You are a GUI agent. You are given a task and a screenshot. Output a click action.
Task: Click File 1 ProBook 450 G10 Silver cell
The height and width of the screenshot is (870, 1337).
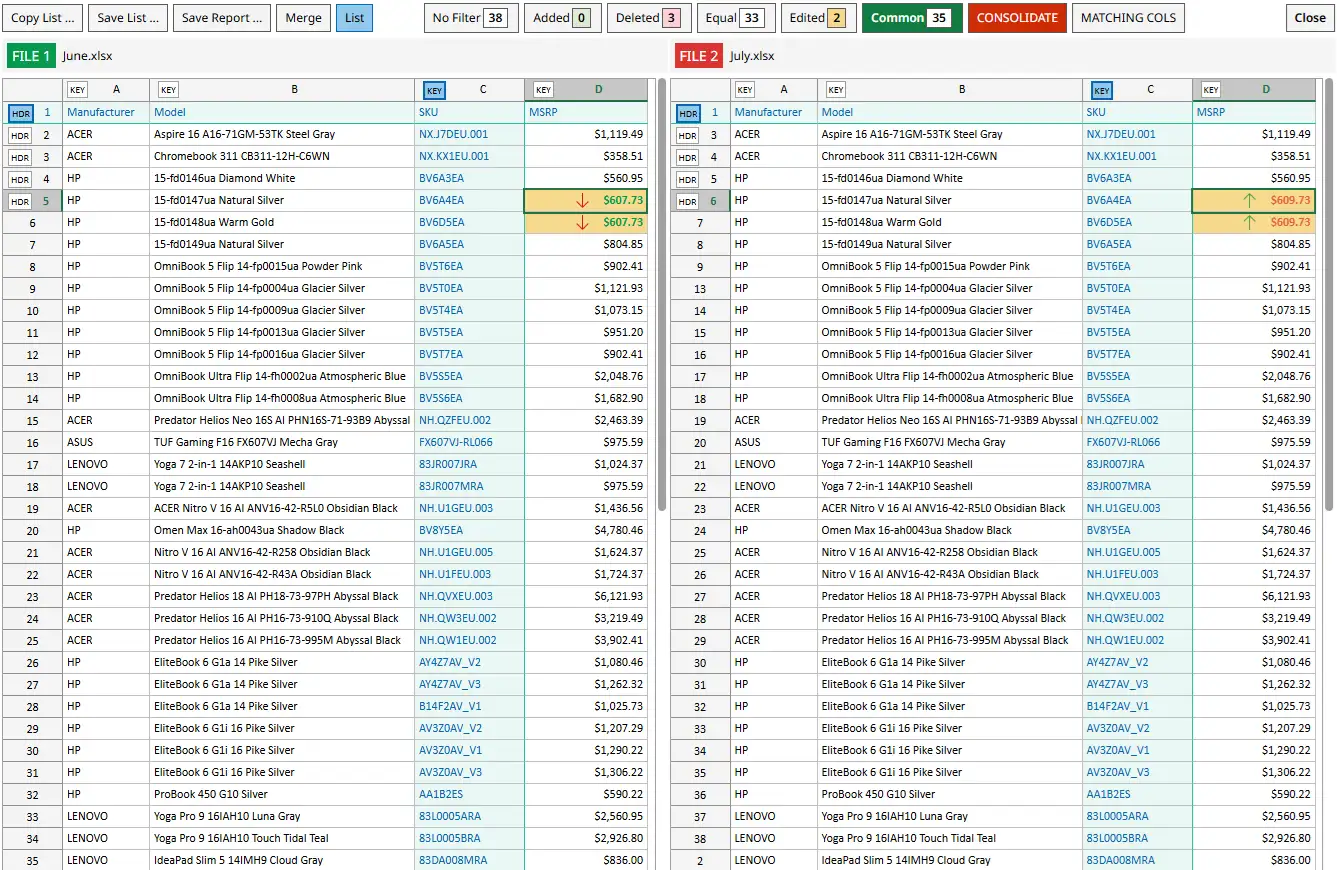point(282,795)
